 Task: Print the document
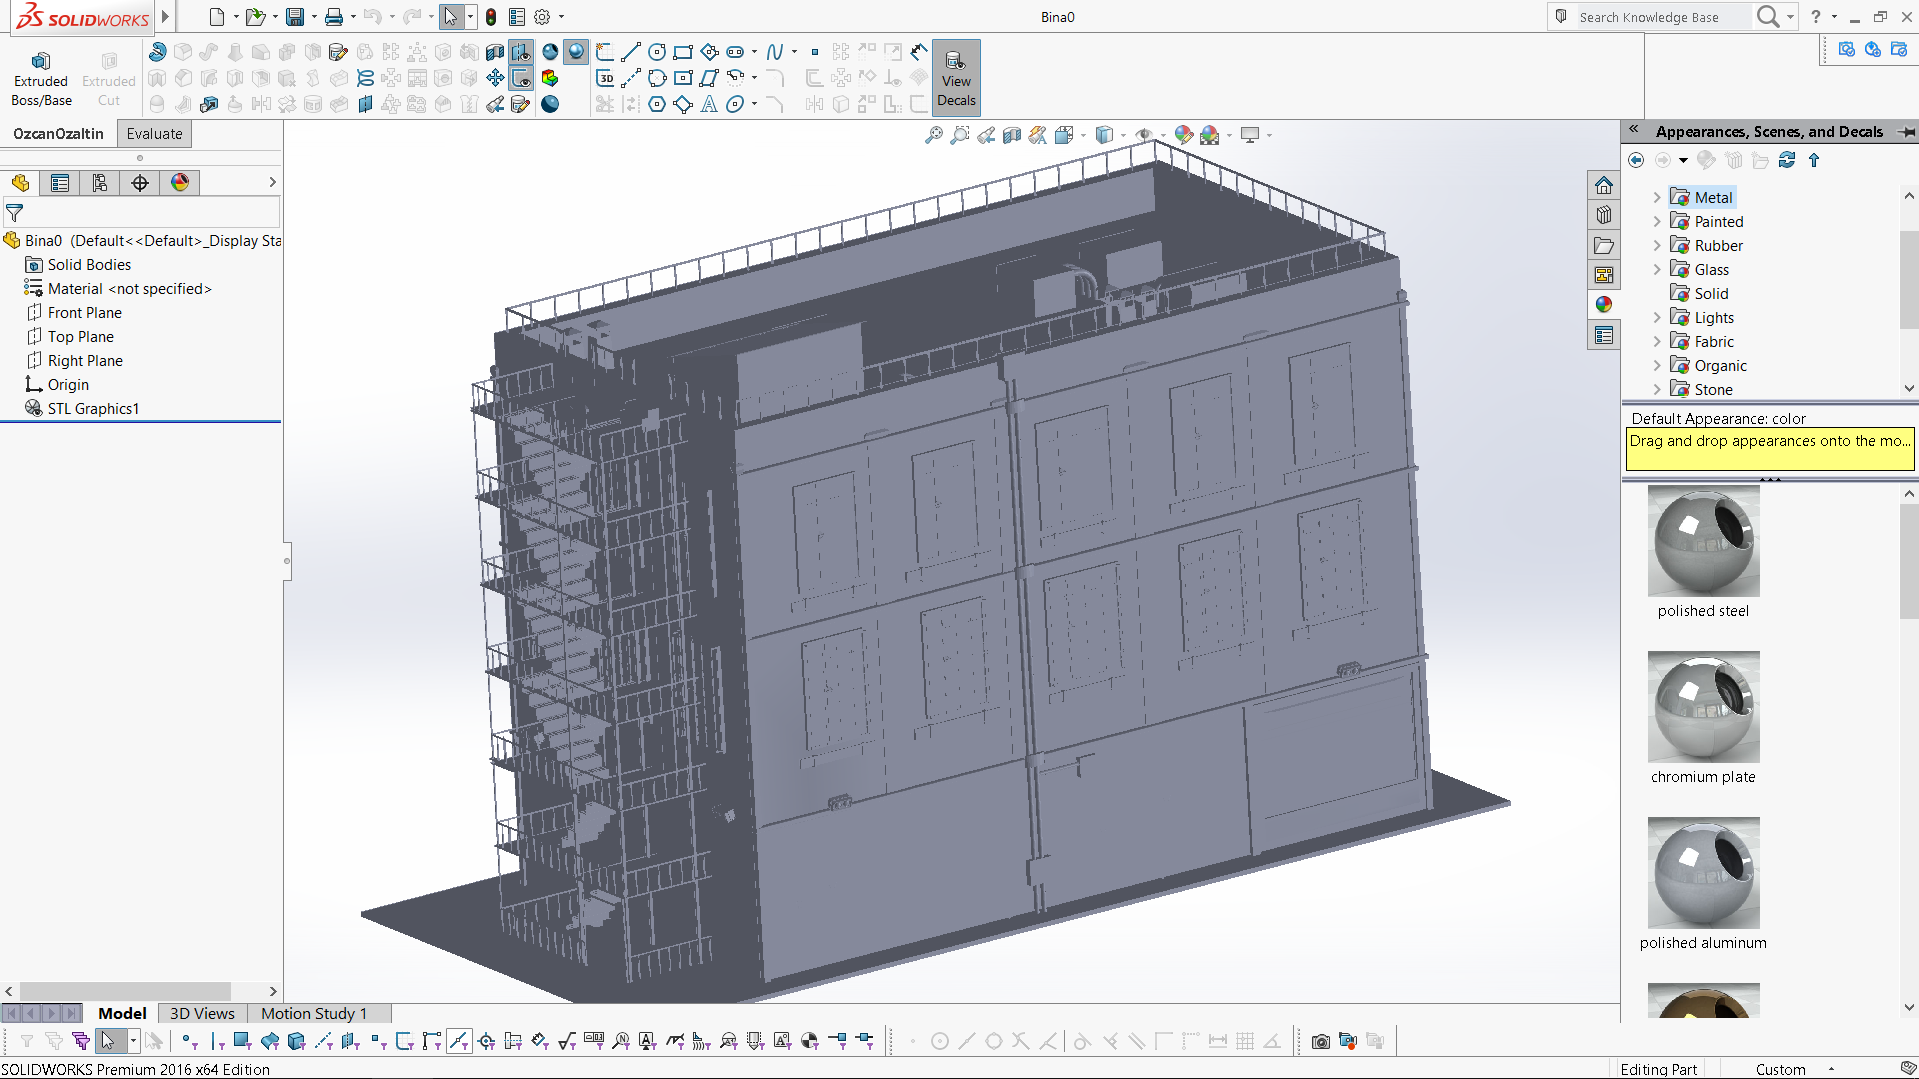click(x=334, y=17)
